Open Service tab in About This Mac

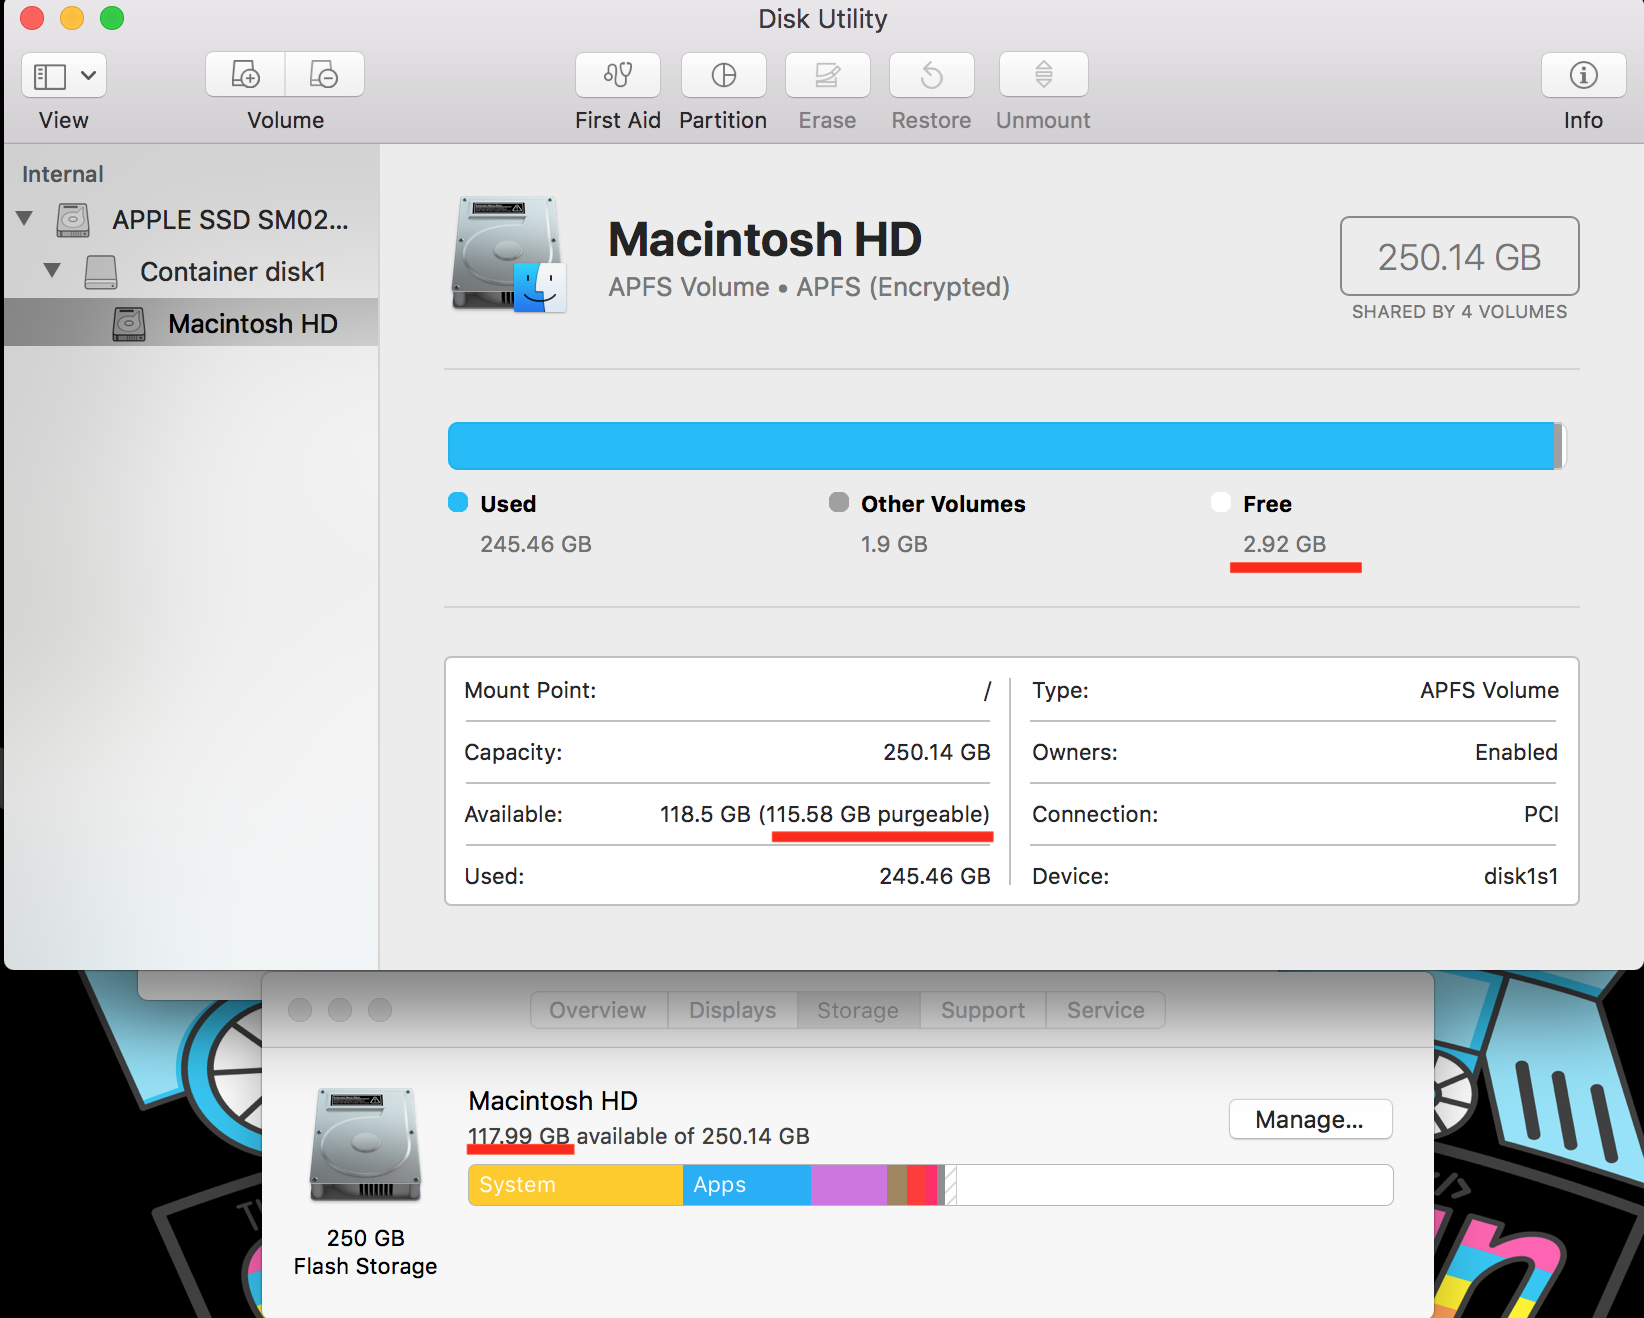[x=1105, y=1010]
